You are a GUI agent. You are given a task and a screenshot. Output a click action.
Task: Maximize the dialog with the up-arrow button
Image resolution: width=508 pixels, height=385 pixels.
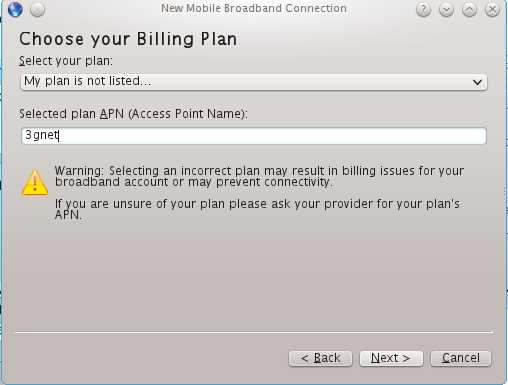[469, 10]
